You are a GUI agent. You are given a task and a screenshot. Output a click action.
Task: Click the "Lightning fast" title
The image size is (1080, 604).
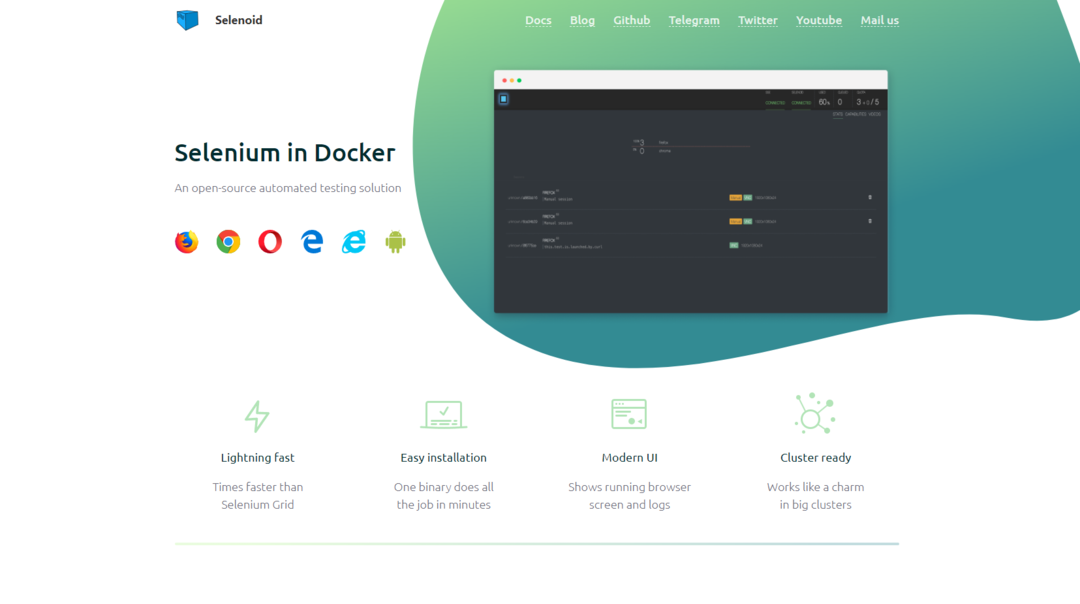point(258,457)
